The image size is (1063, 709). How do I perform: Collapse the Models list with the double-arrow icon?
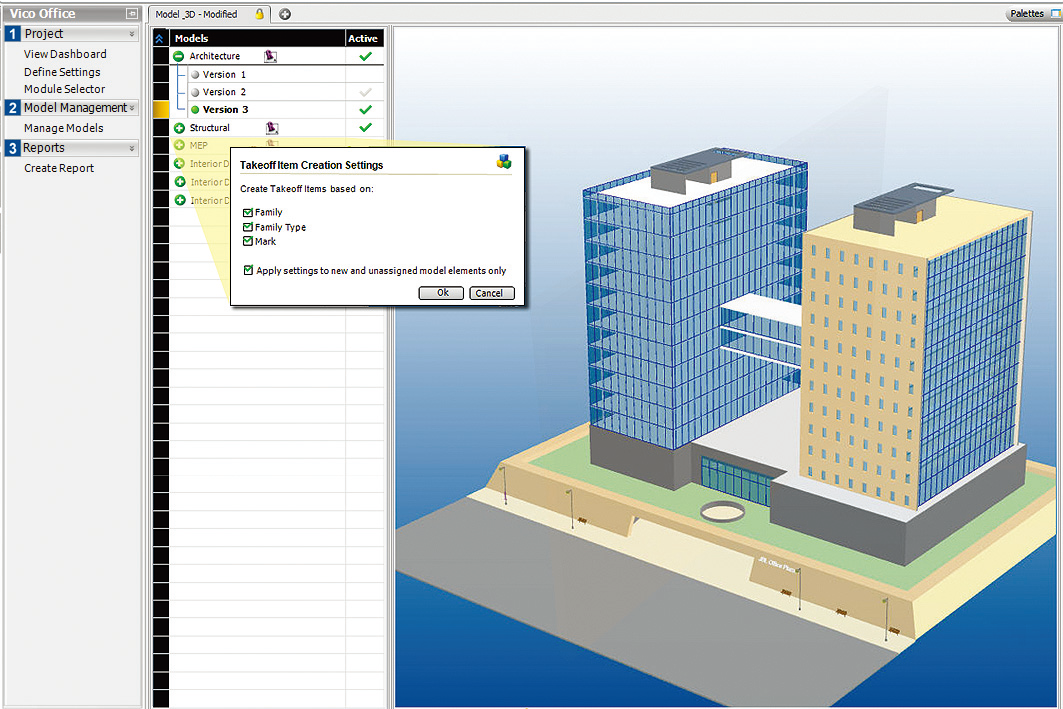[x=159, y=39]
